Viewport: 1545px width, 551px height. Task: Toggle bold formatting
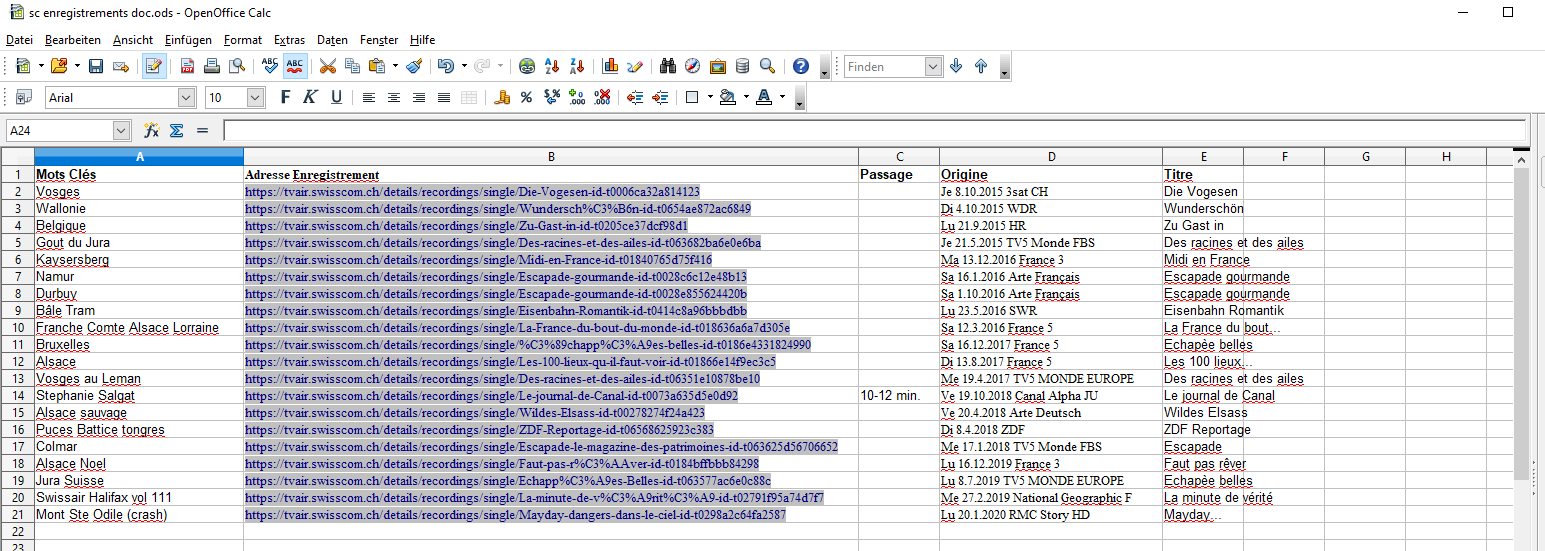pos(285,98)
